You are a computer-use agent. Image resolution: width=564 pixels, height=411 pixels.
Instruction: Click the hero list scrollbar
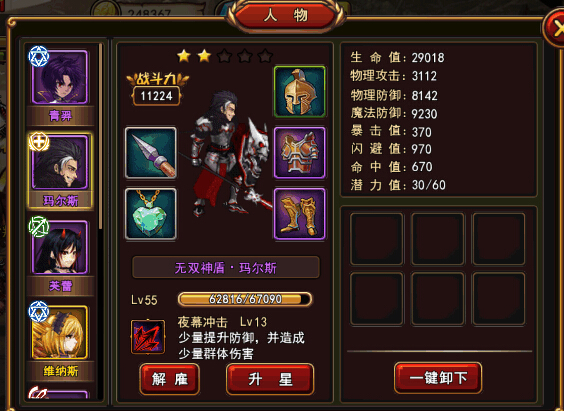[101, 137]
